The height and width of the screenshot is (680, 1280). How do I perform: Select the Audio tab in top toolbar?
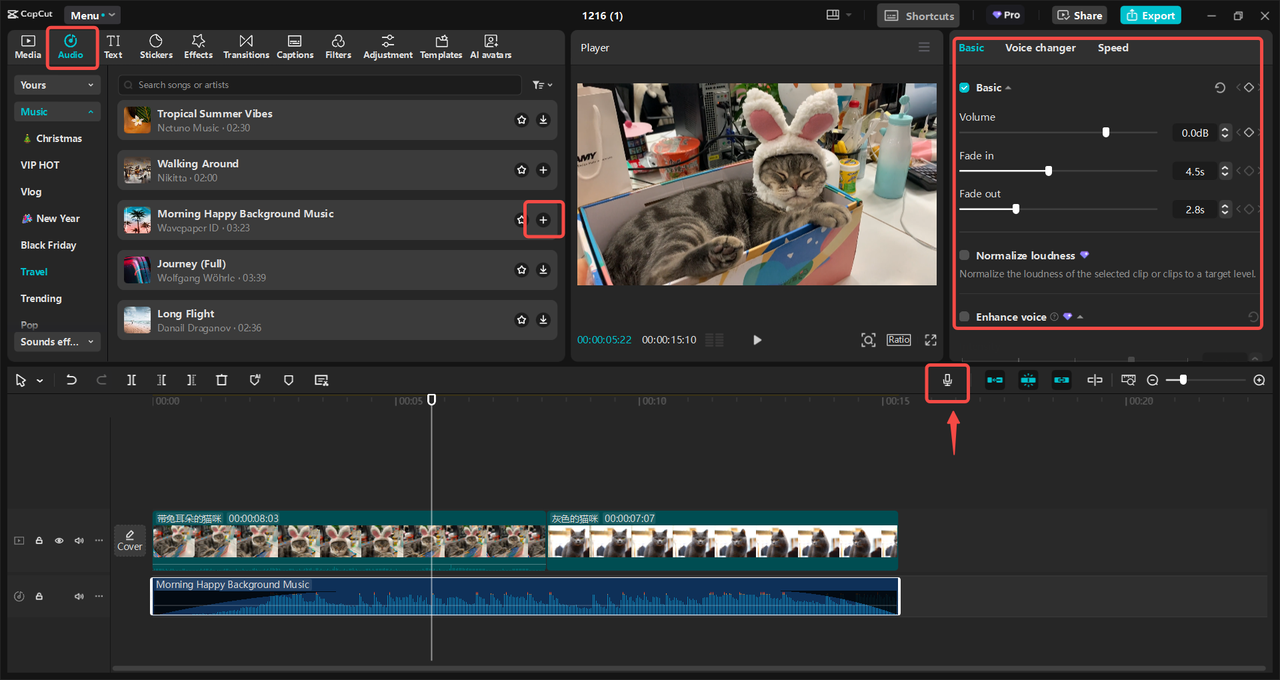tap(71, 46)
